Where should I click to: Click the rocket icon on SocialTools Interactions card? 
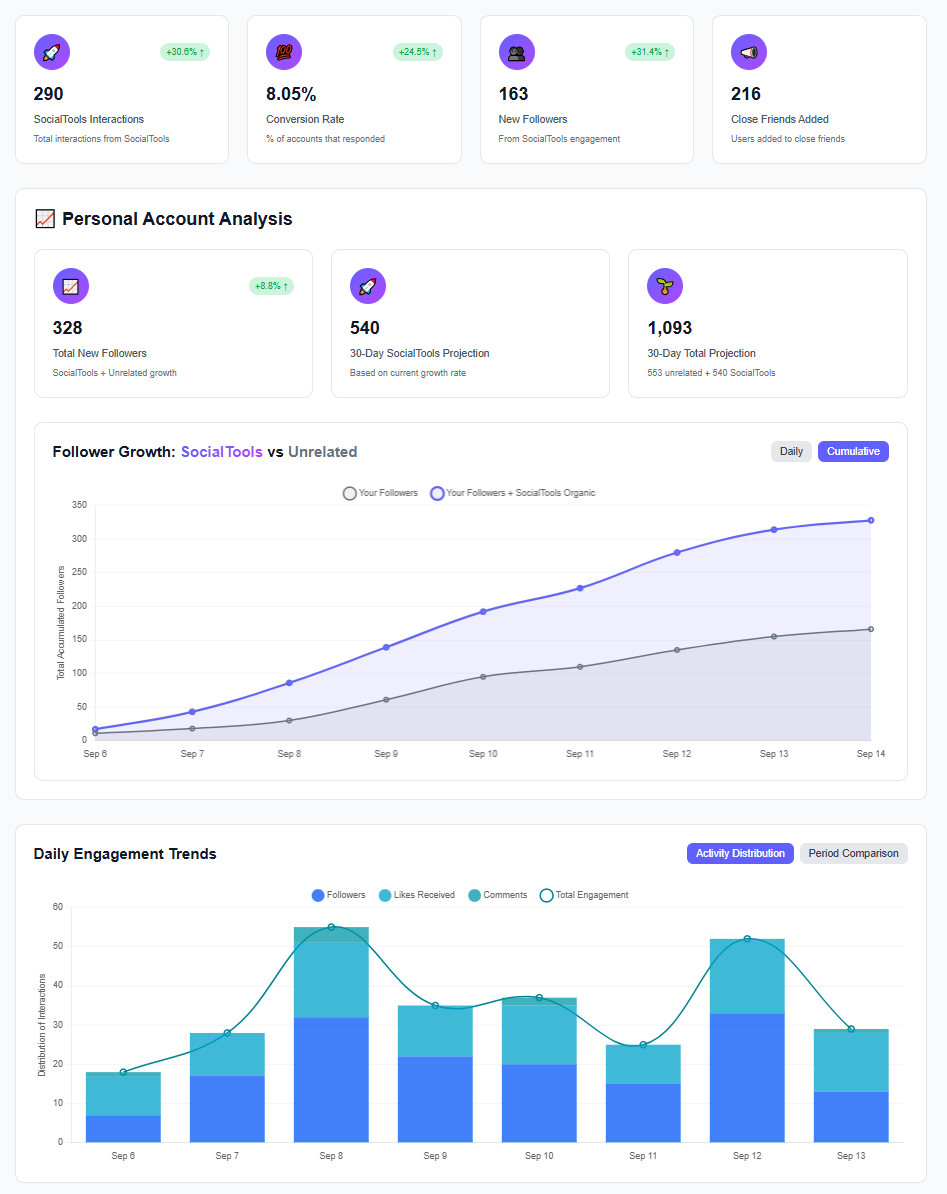[x=52, y=52]
